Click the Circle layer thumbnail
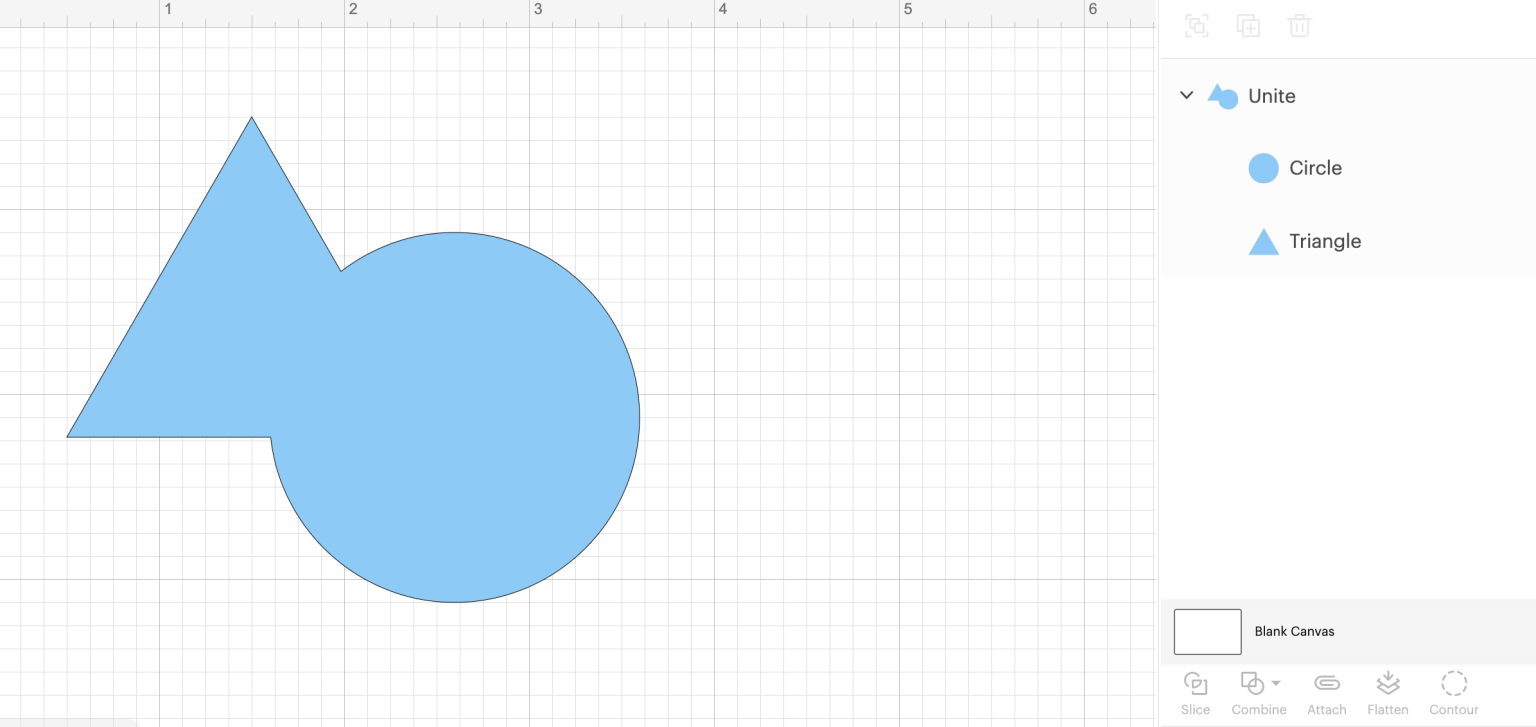This screenshot has width=1536, height=727. click(1263, 167)
